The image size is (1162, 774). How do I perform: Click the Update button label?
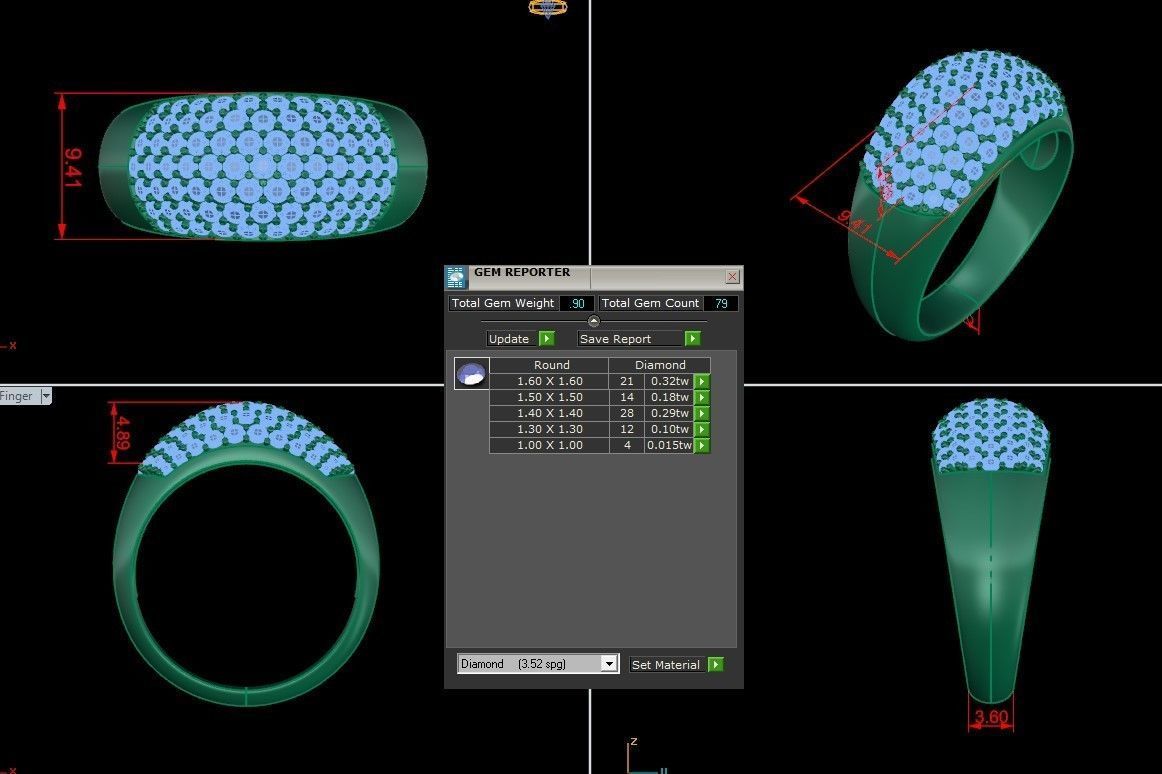(509, 339)
